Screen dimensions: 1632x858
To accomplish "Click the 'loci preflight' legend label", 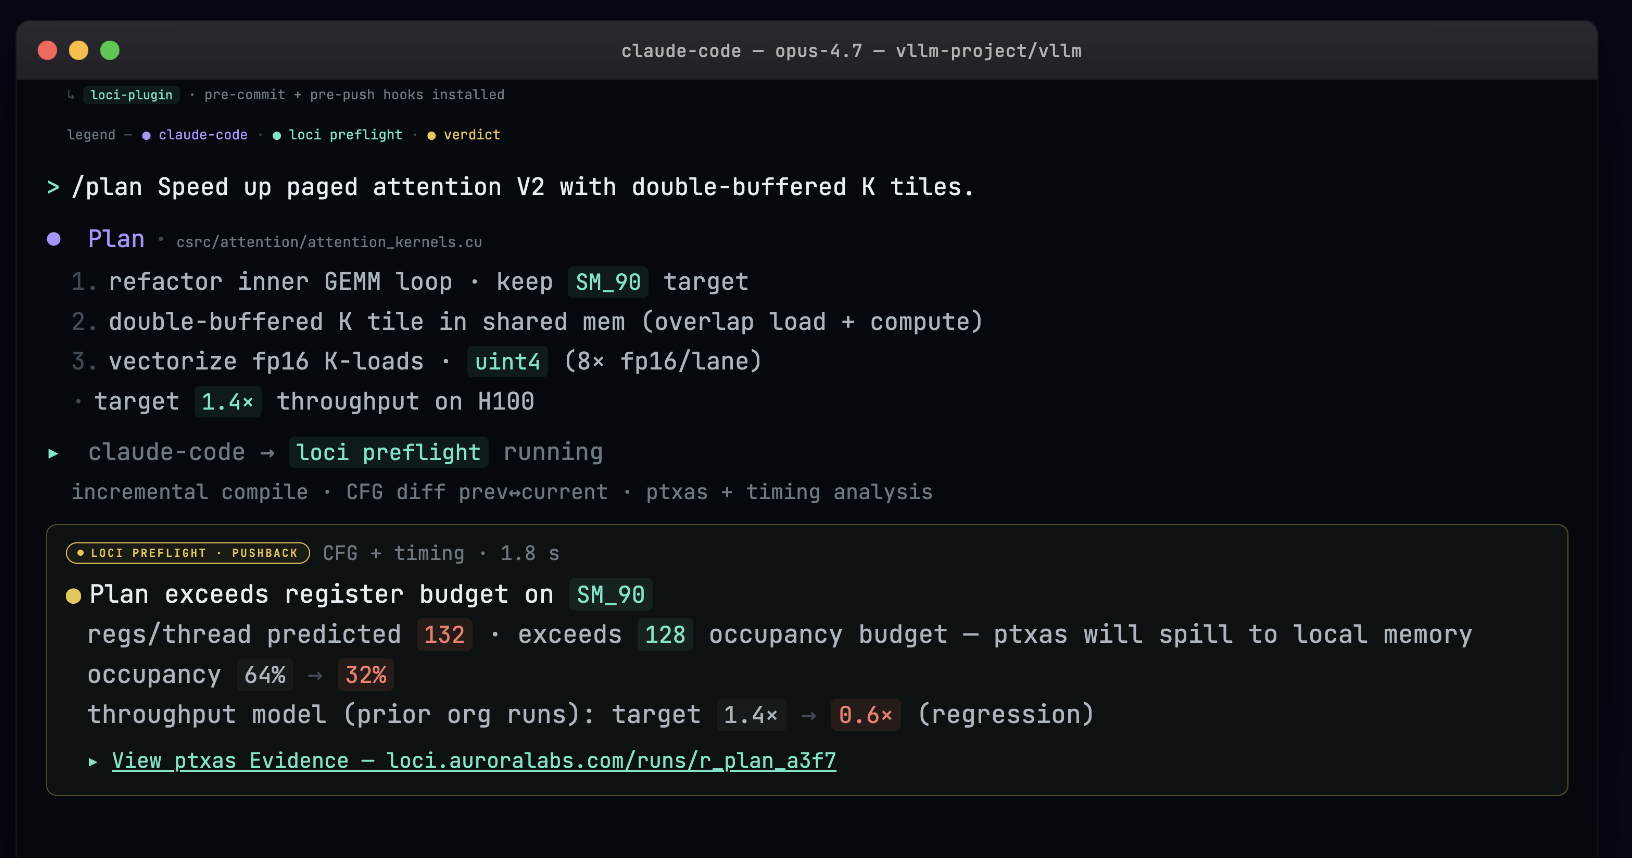I will click(x=346, y=135).
